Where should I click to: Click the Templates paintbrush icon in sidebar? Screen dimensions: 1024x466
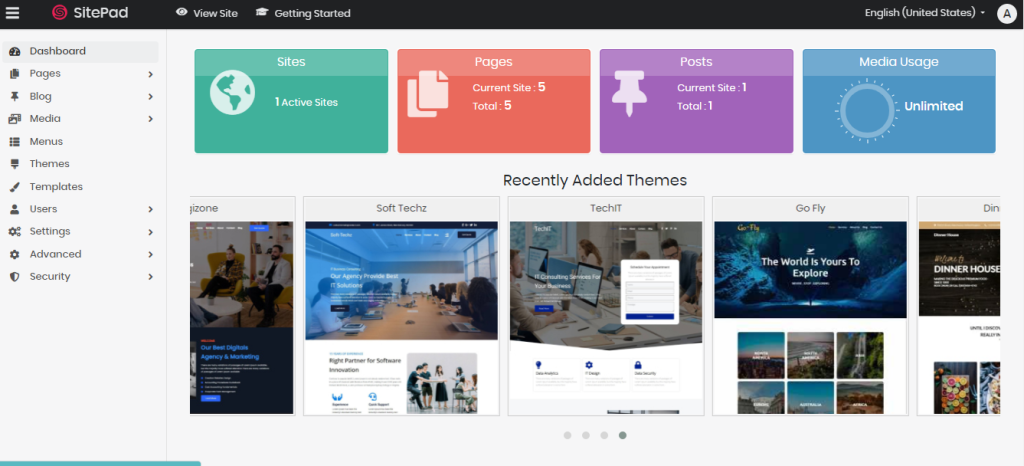coord(14,187)
